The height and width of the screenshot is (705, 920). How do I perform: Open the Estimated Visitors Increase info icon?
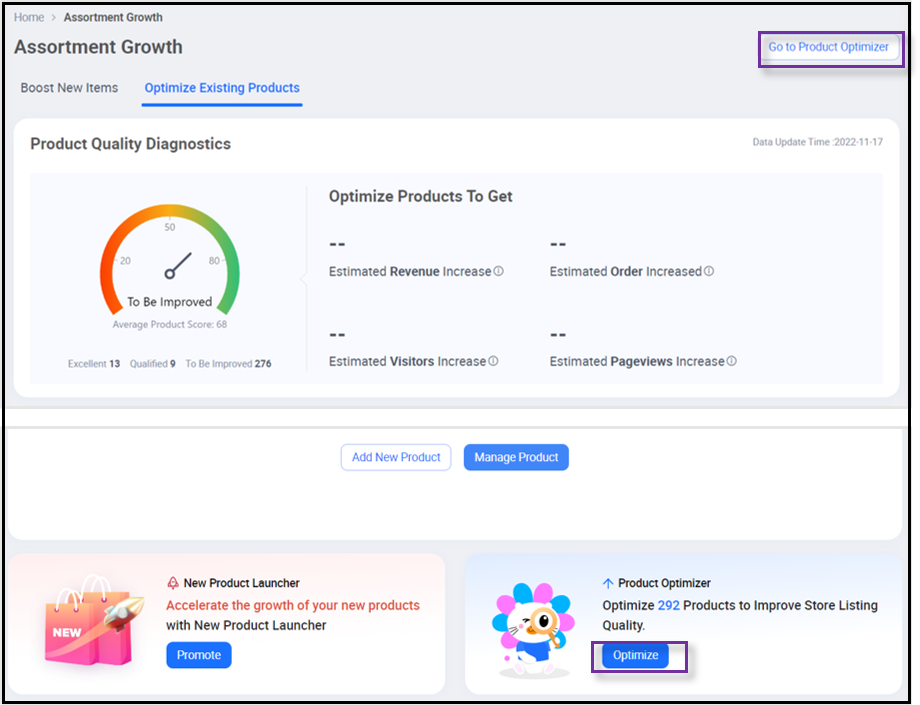(494, 360)
